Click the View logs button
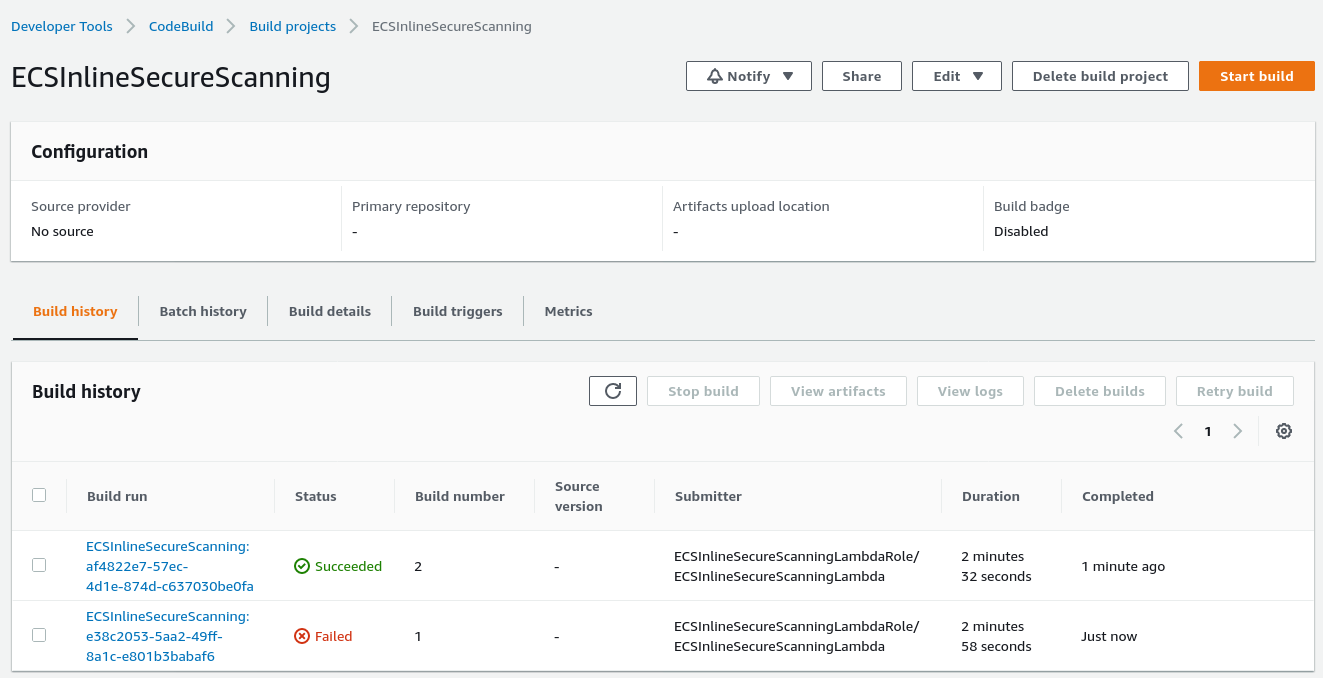Screen dimensions: 1323x678 pos(970,391)
